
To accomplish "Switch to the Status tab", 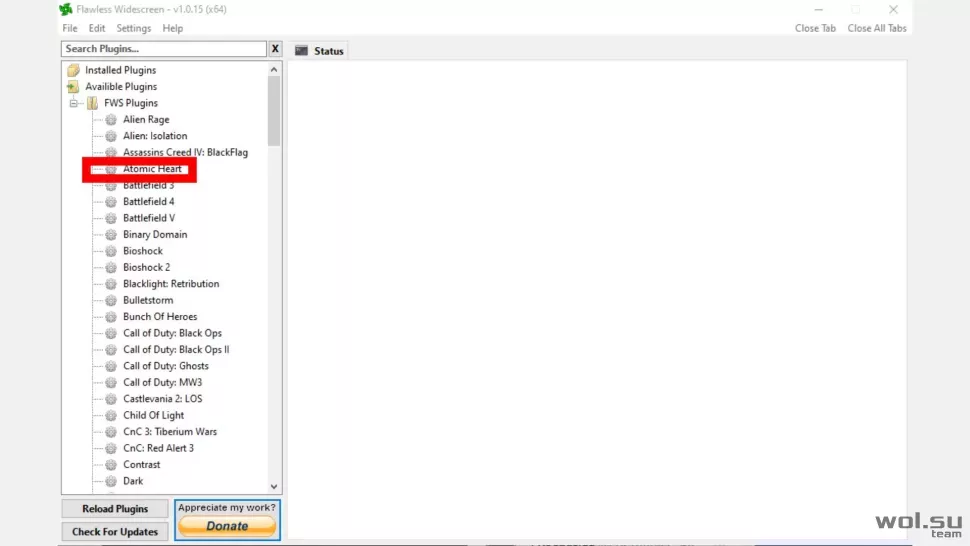I will (x=319, y=51).
